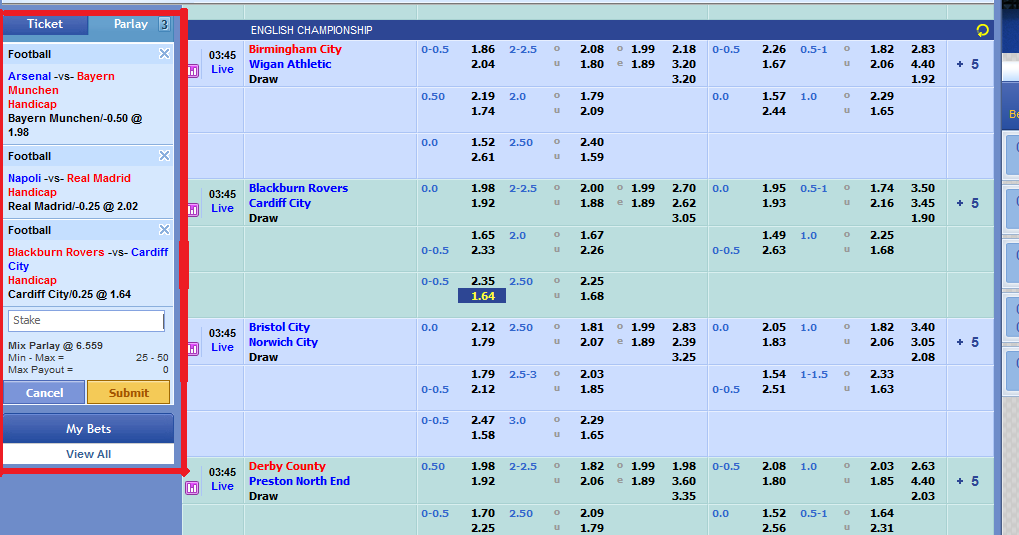This screenshot has height=535, width=1019.
Task: Pick Derby first-half under 0.5-1 odds 2.31
Action: click(882, 528)
